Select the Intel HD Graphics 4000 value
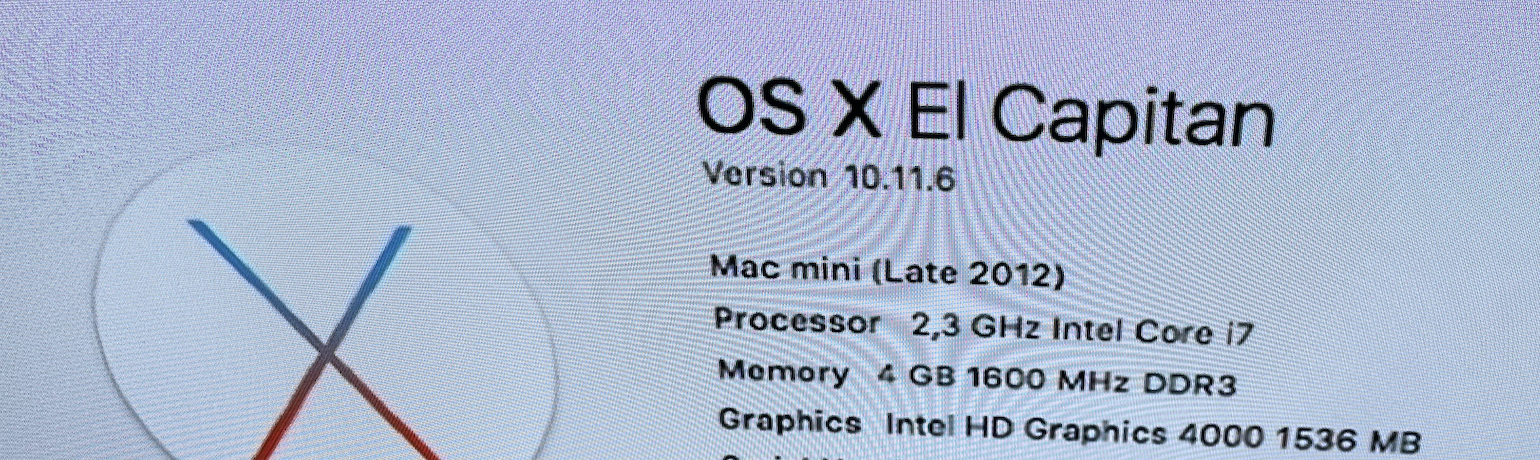This screenshot has height=460, width=1540. 1068,430
